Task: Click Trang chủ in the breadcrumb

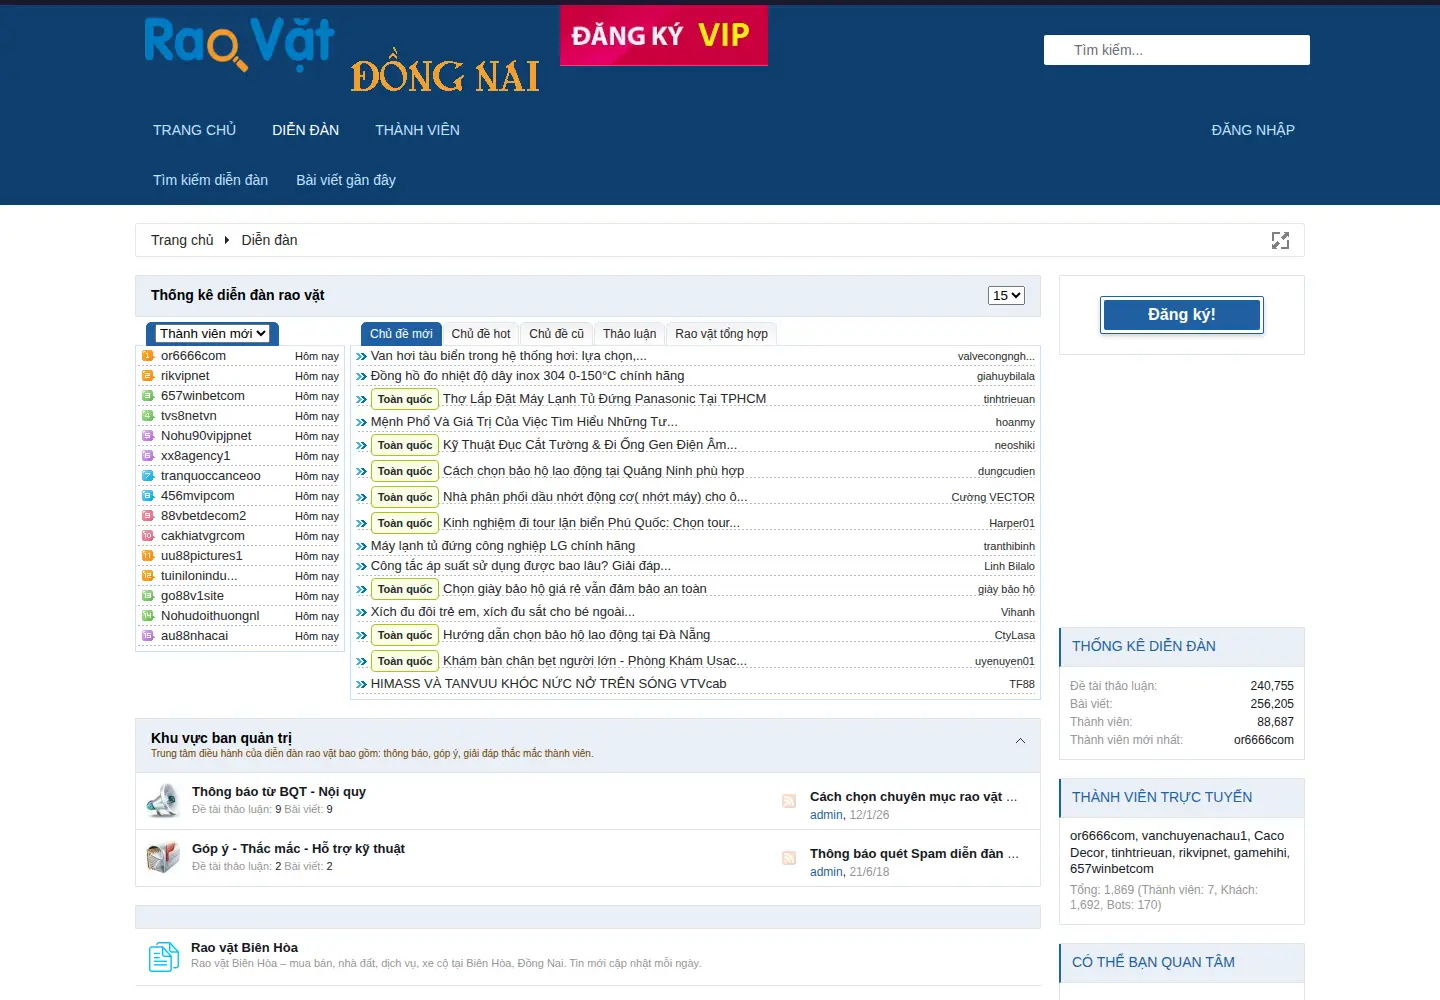Action: [182, 240]
